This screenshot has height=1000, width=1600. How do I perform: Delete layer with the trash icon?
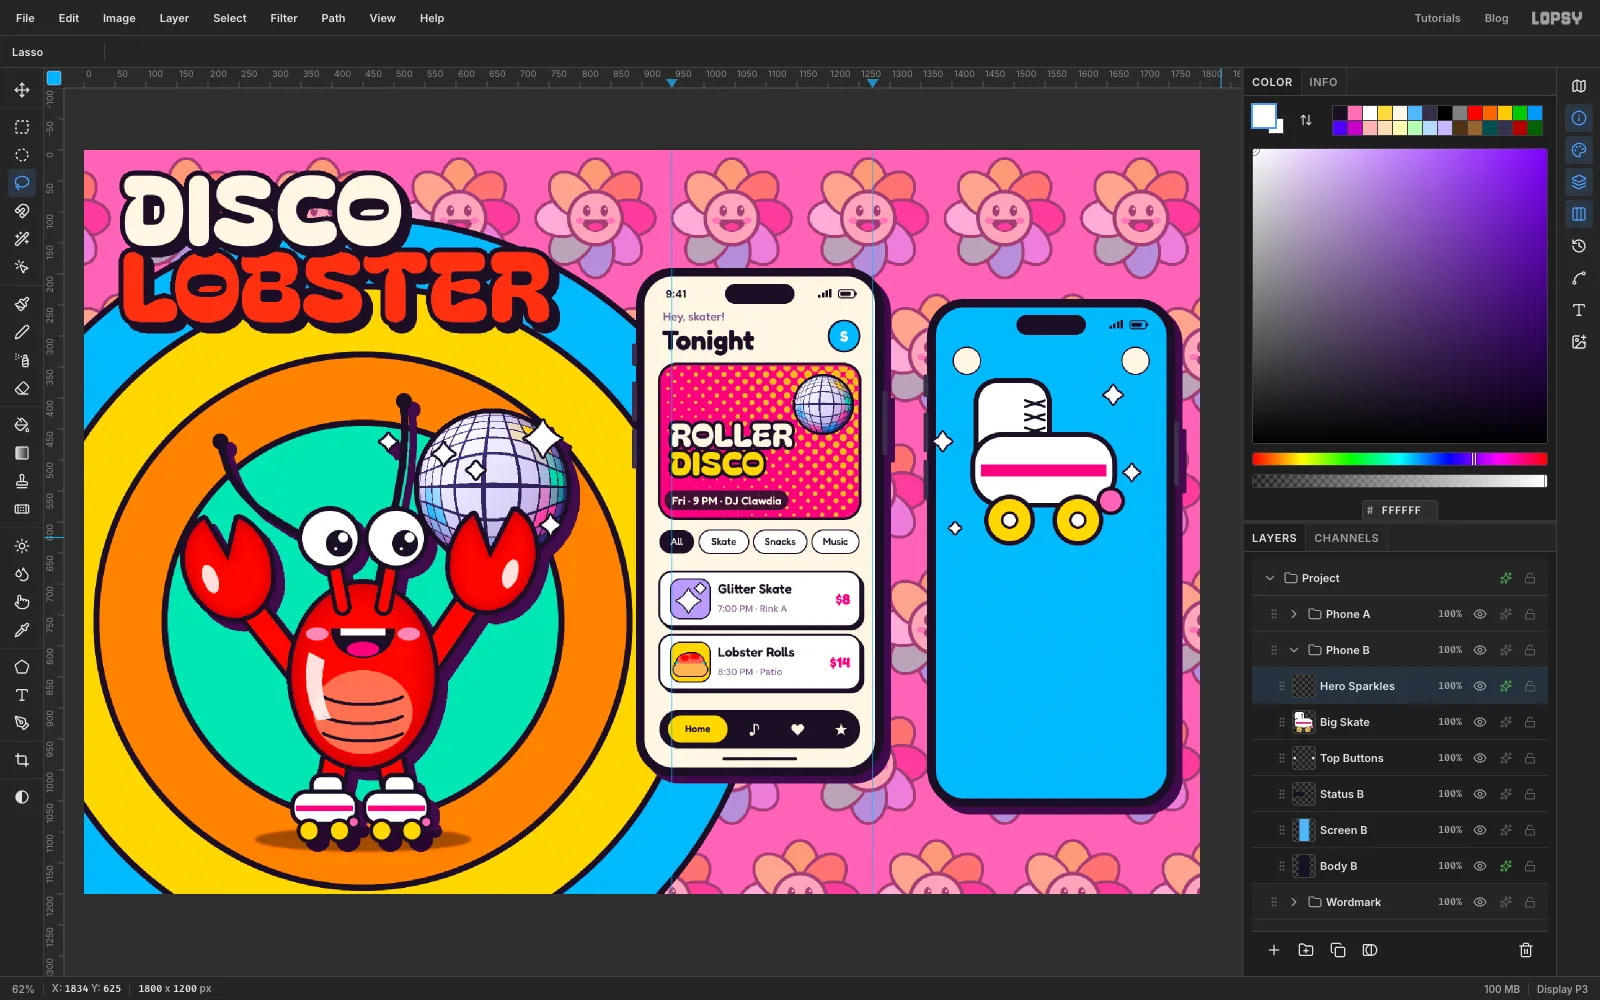(1526, 950)
